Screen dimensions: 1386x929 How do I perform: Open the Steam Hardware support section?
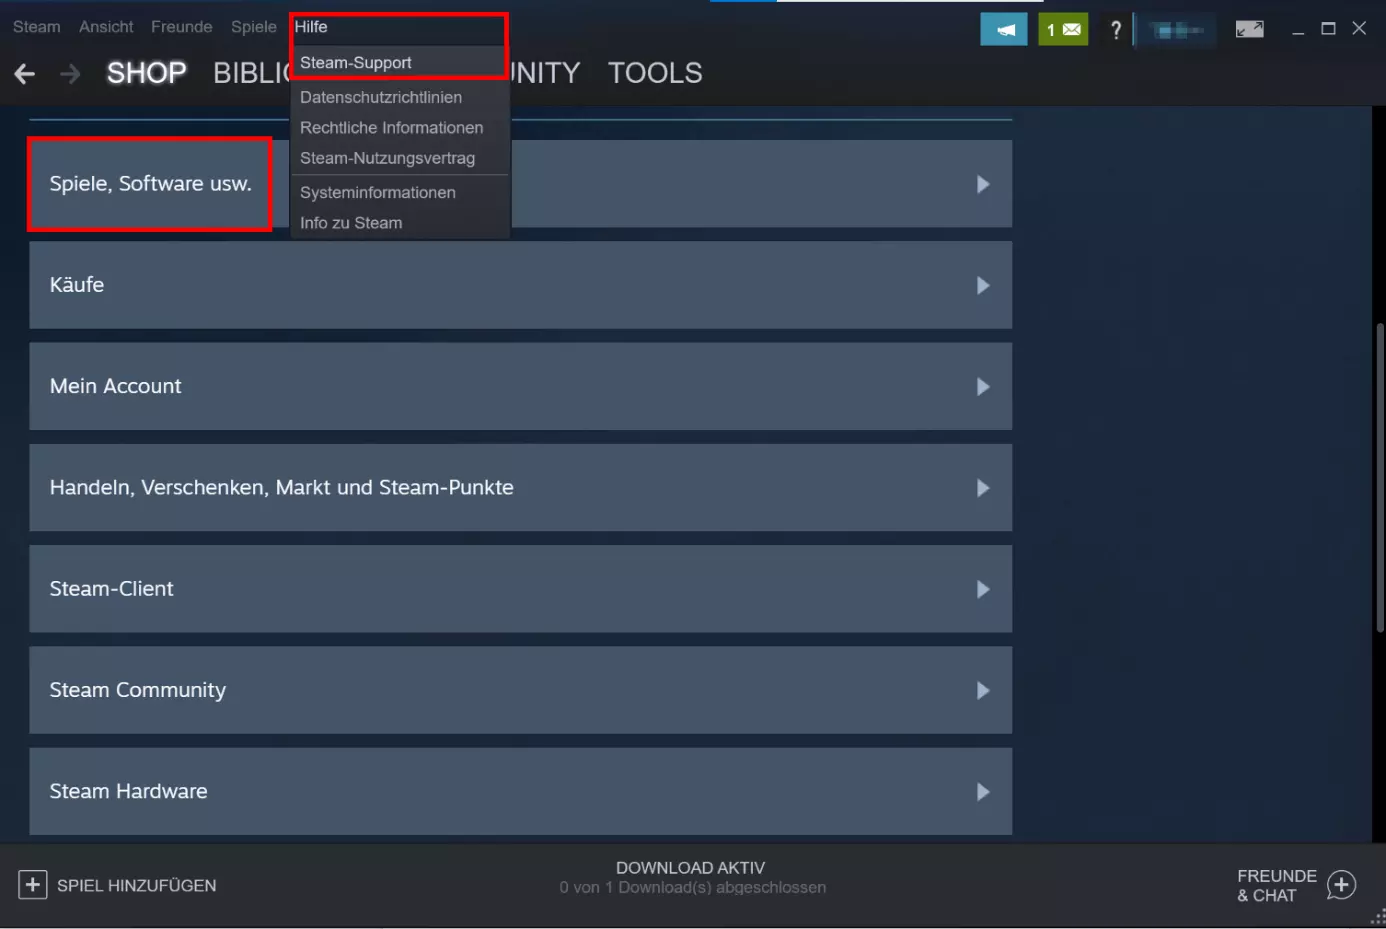tap(520, 791)
